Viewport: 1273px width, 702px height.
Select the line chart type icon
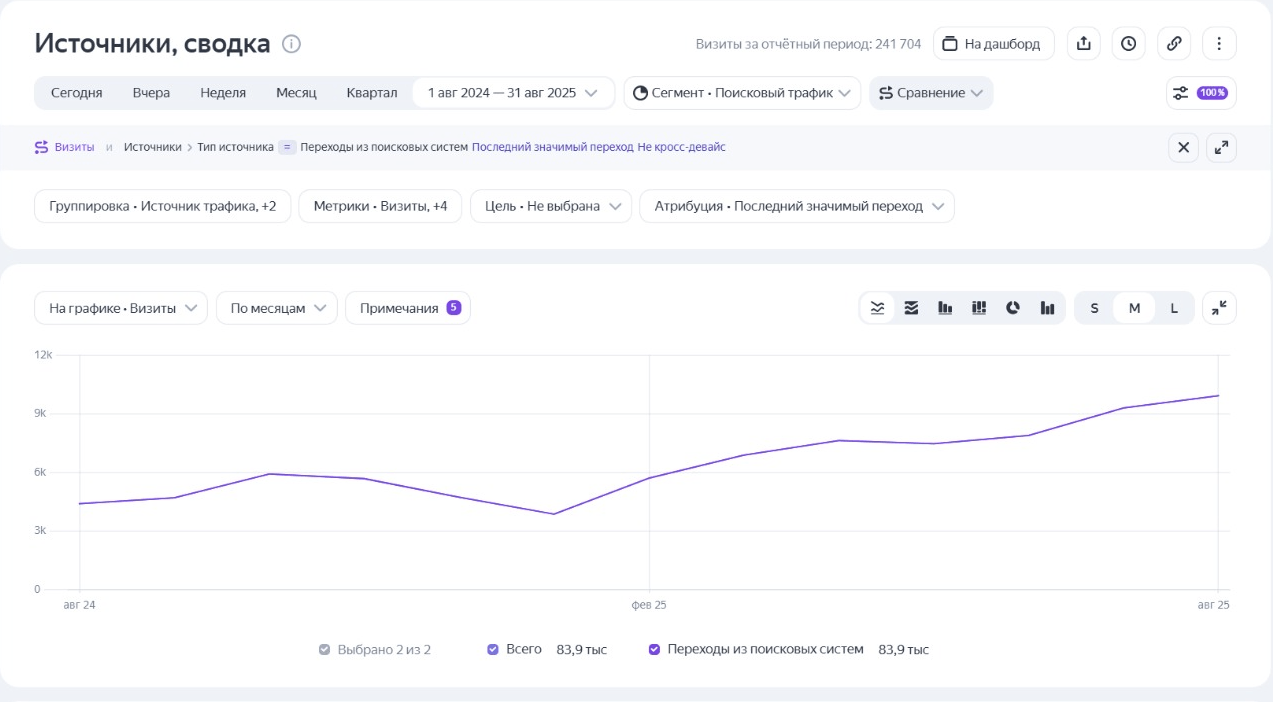[x=877, y=308]
